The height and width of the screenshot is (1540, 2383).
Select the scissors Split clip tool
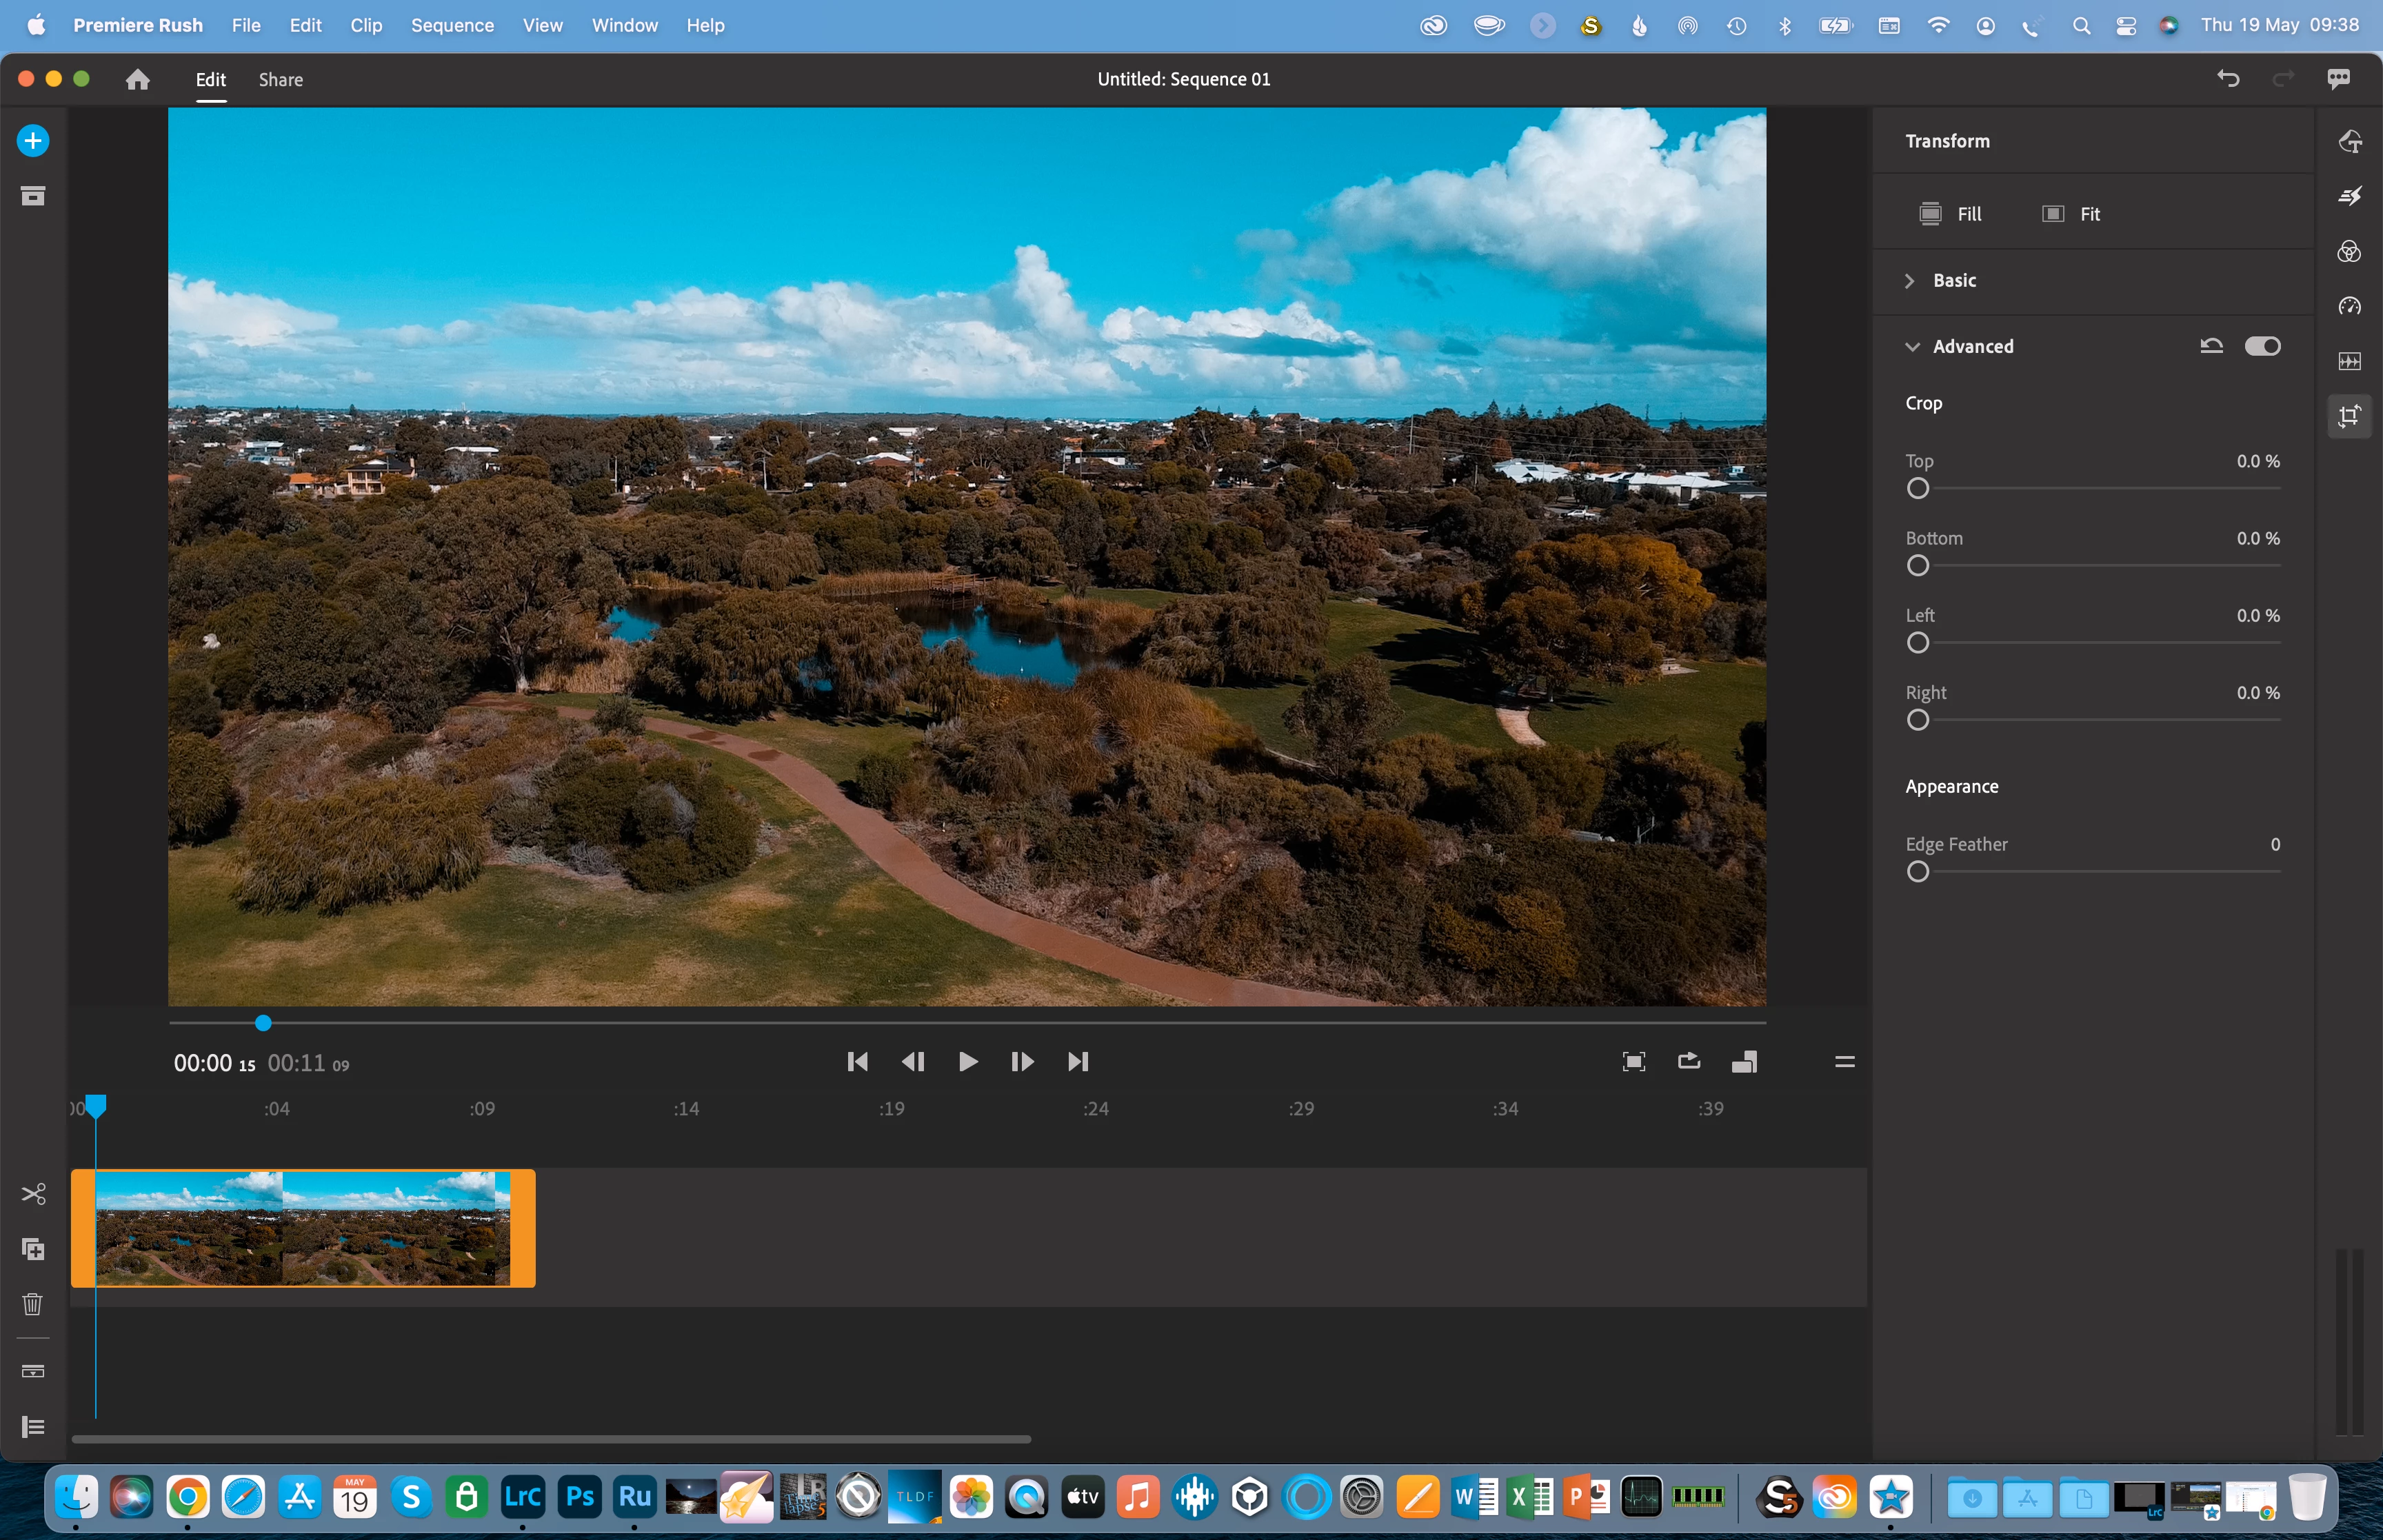point(33,1194)
